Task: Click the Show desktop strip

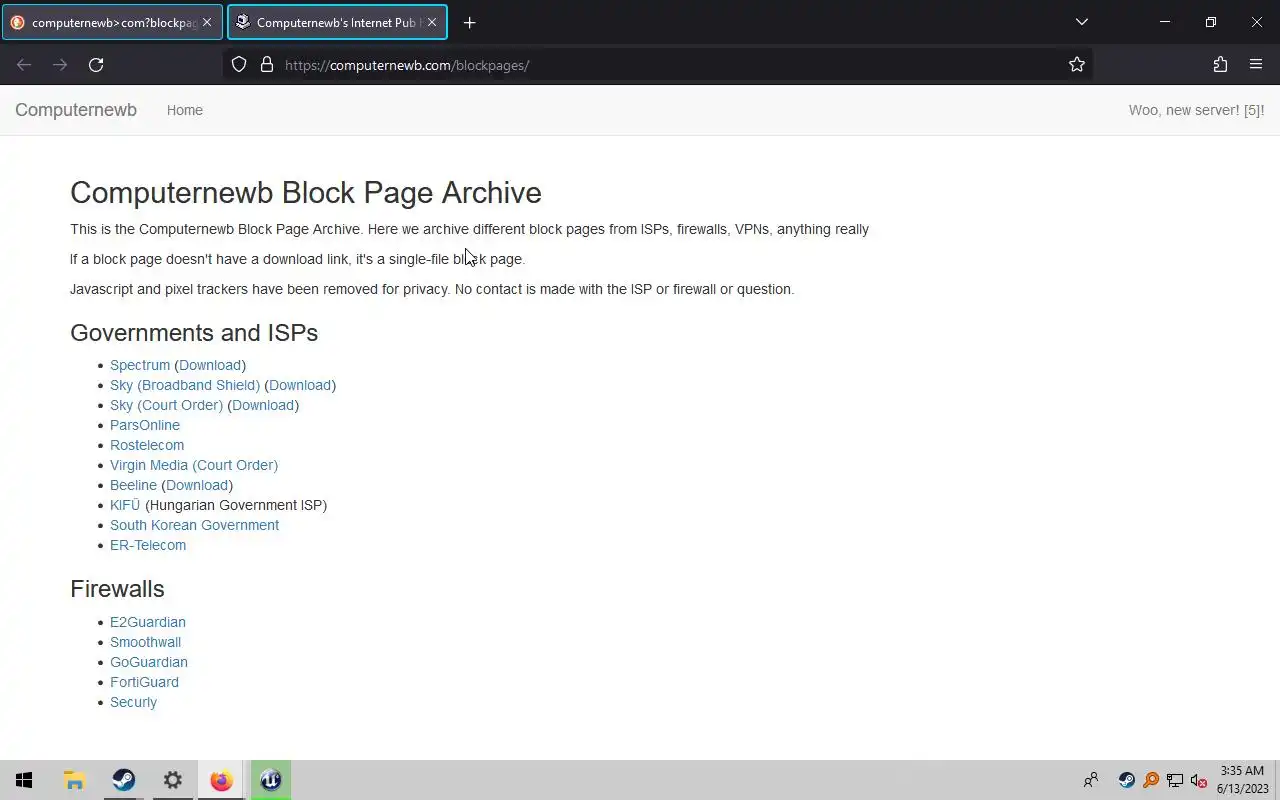Action: 1277,780
